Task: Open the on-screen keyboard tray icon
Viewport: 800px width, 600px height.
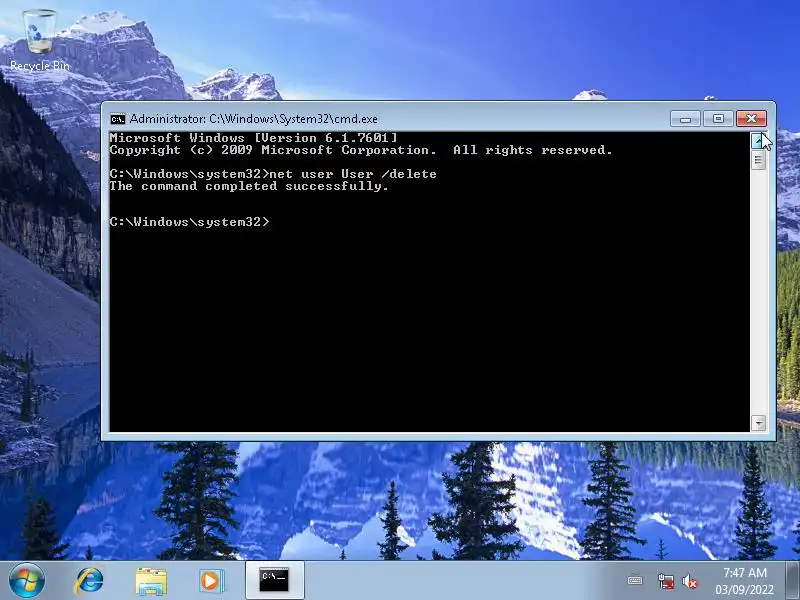Action: tap(635, 581)
